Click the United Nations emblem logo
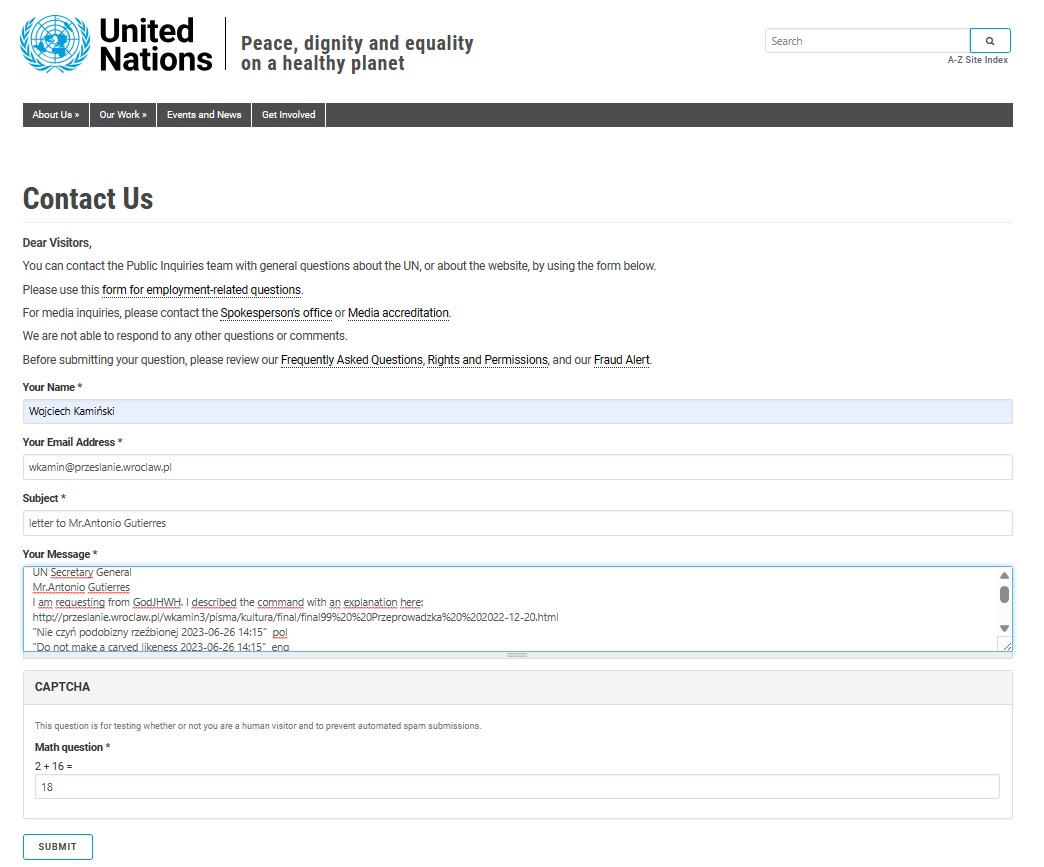 (x=55, y=44)
